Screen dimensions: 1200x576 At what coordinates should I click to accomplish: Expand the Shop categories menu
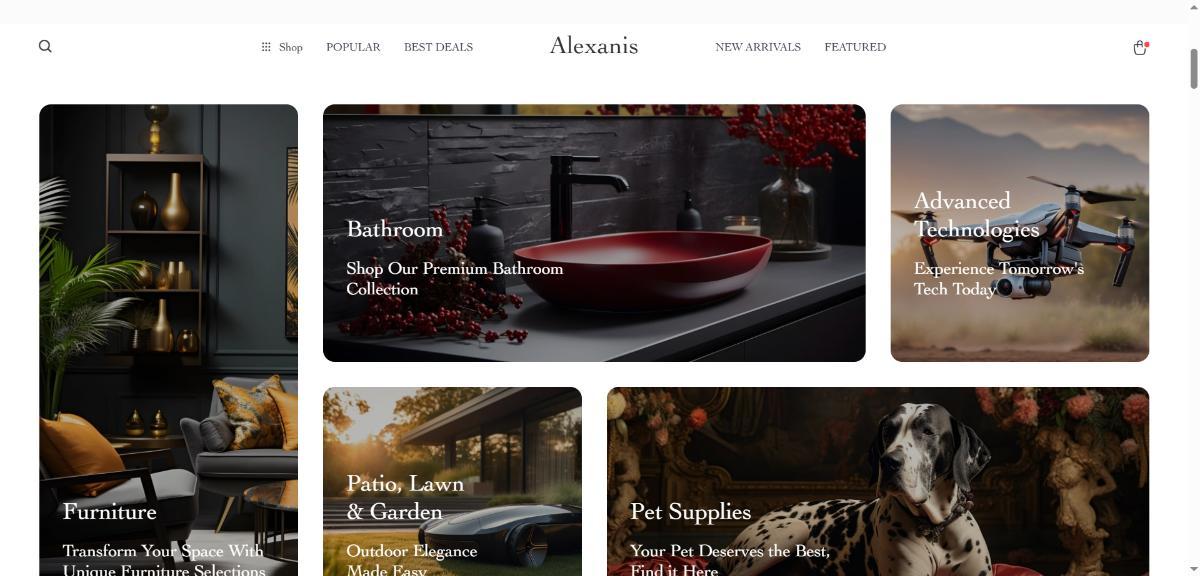282,47
